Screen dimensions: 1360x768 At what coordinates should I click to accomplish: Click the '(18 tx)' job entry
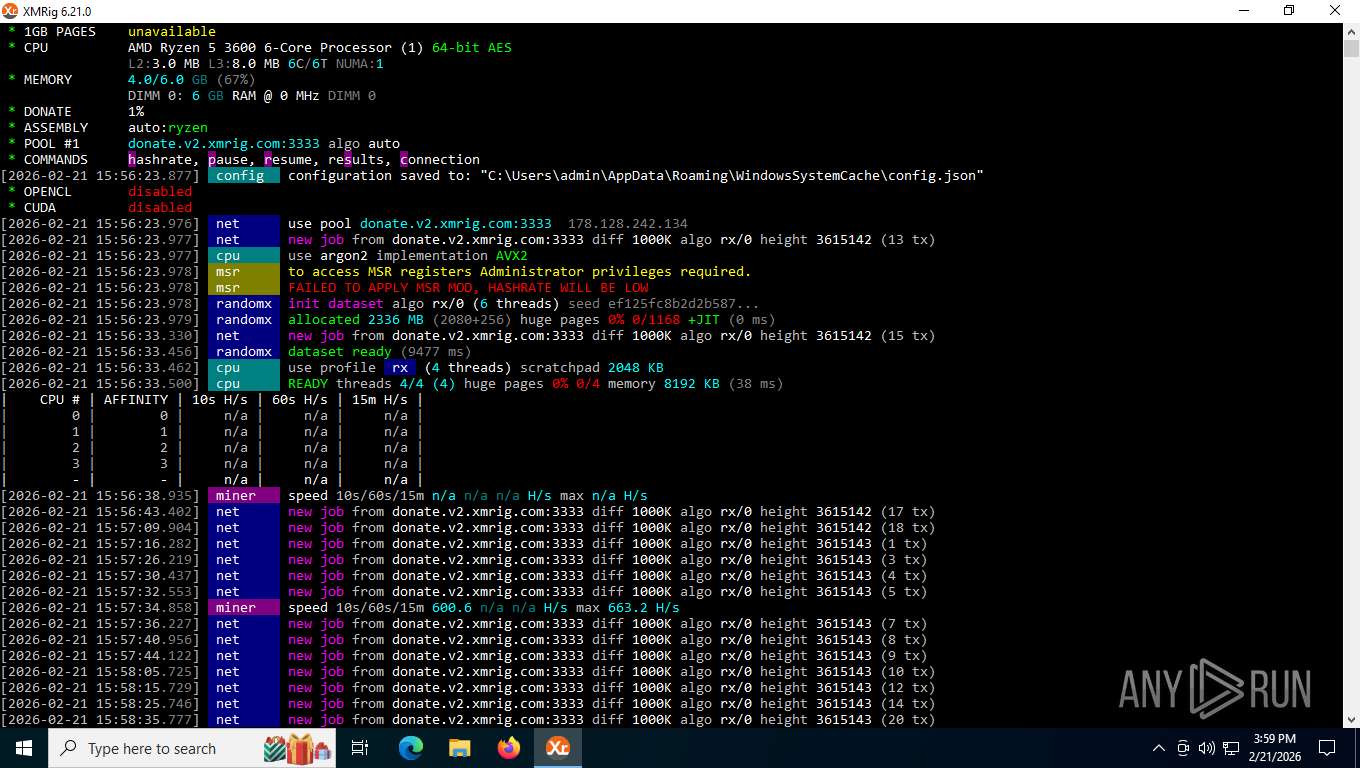(907, 527)
